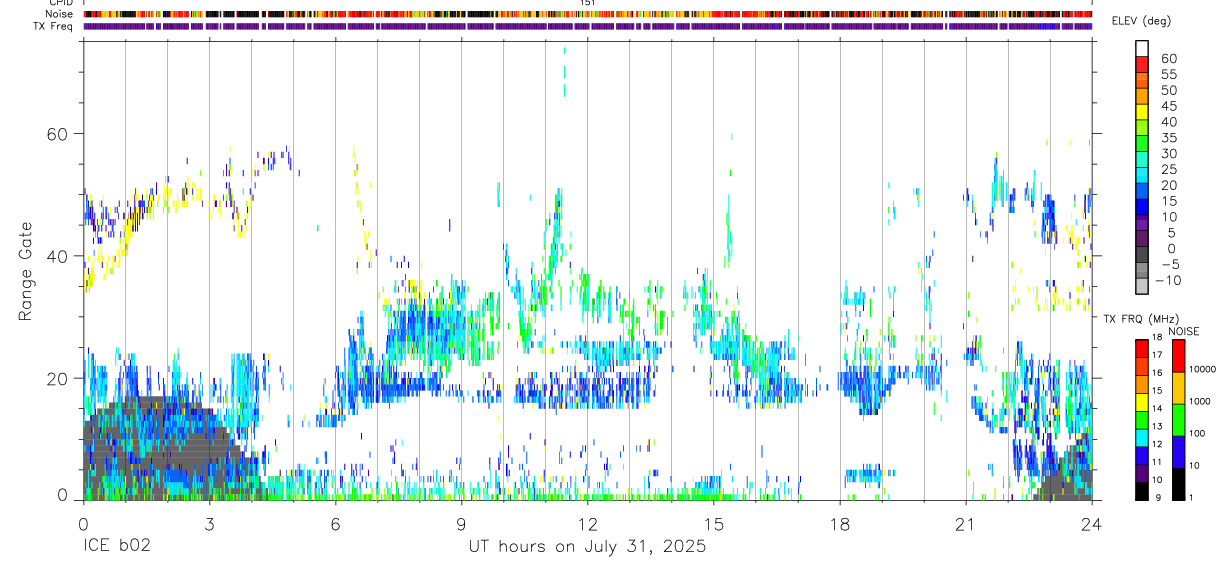The height and width of the screenshot is (567, 1228).
Task: Click the cyan swatch in the TX FRQ bar
Action: pyautogui.click(x=1142, y=438)
